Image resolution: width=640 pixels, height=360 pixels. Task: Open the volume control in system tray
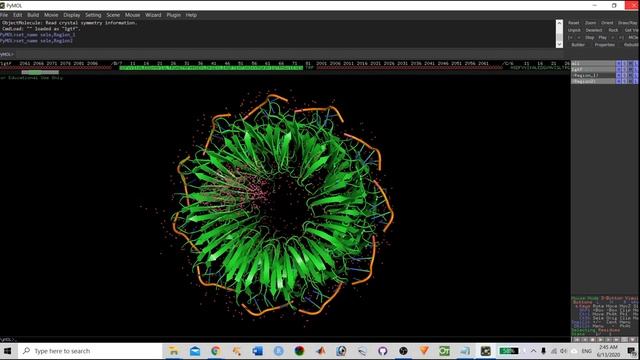point(564,351)
